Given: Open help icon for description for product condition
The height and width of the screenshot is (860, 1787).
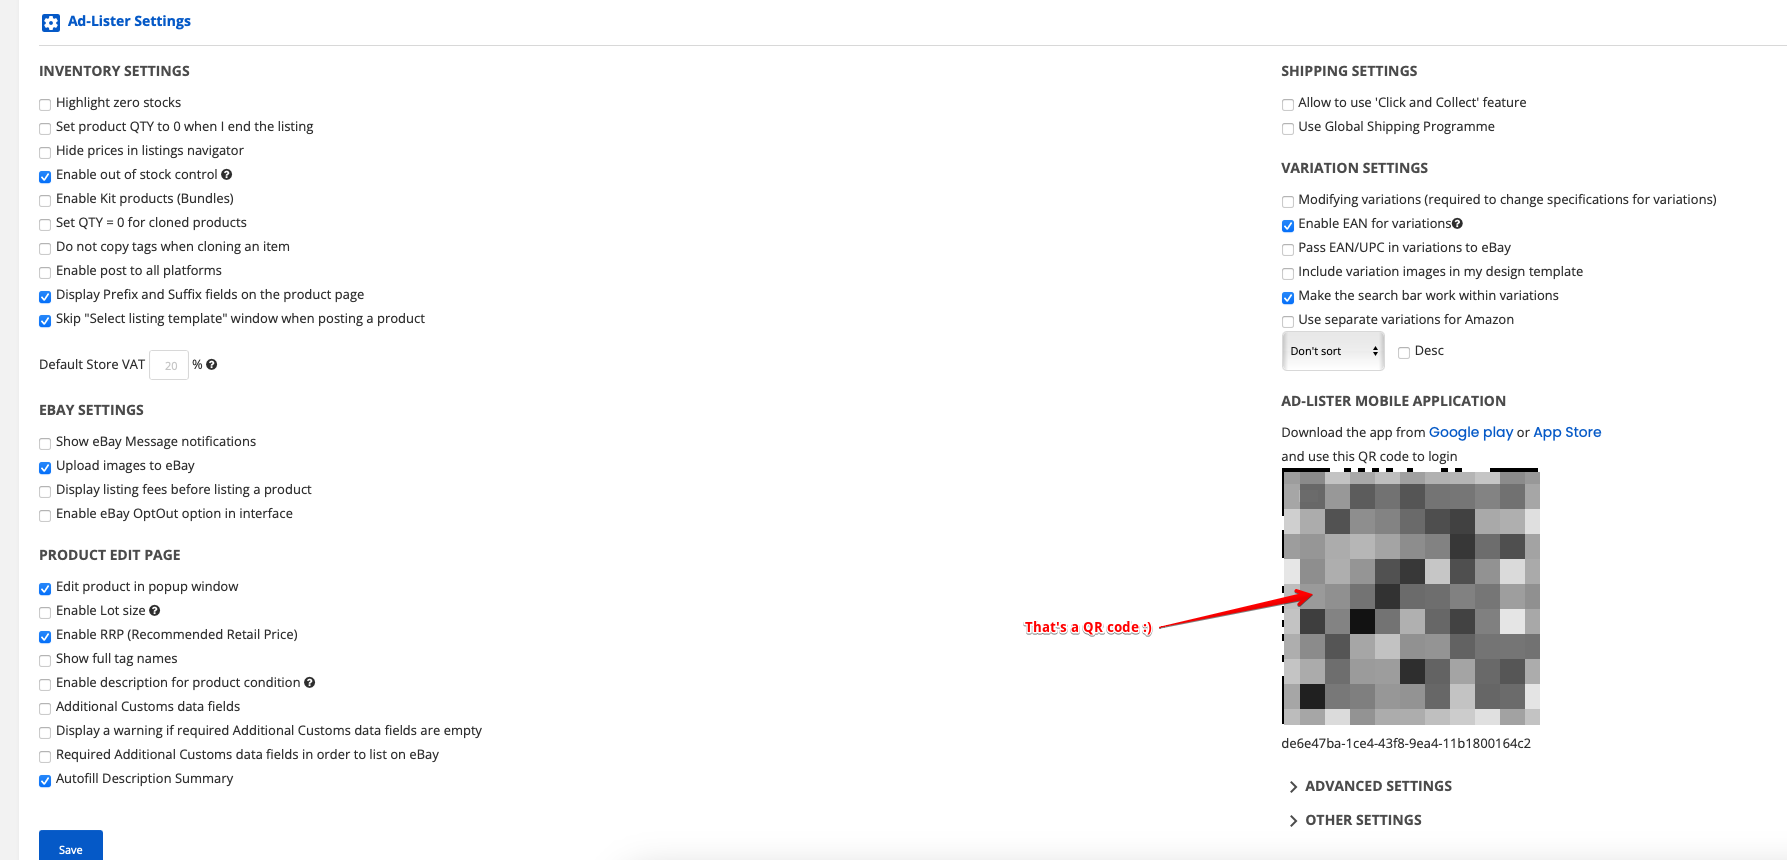Looking at the screenshot, I should tap(310, 683).
